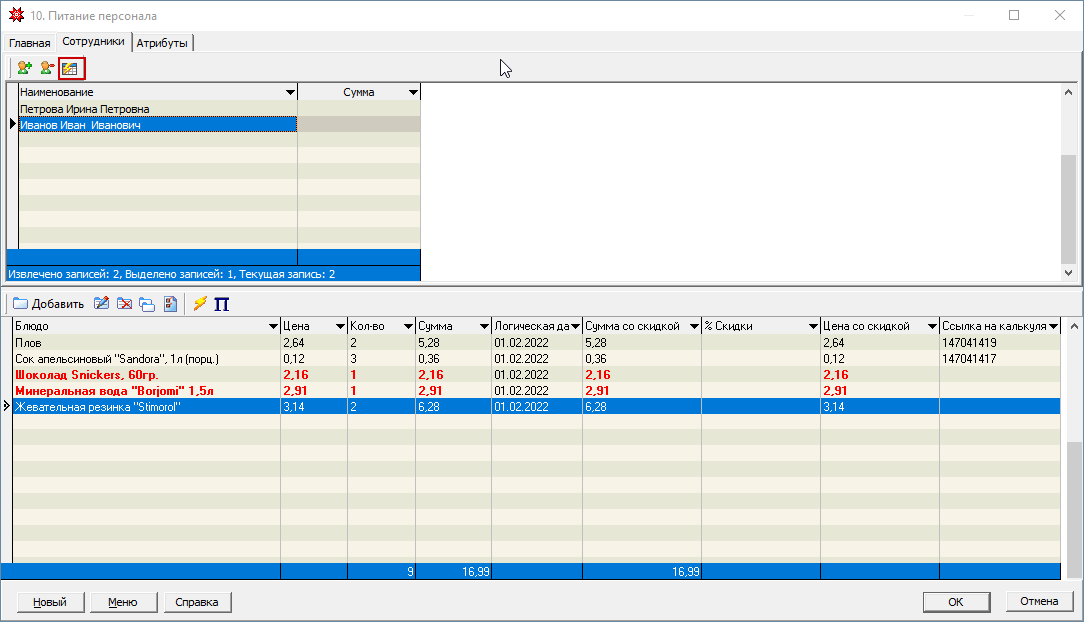Click the highlighted lightning table icon
Viewport: 1084px width, 622px height.
coord(71,68)
